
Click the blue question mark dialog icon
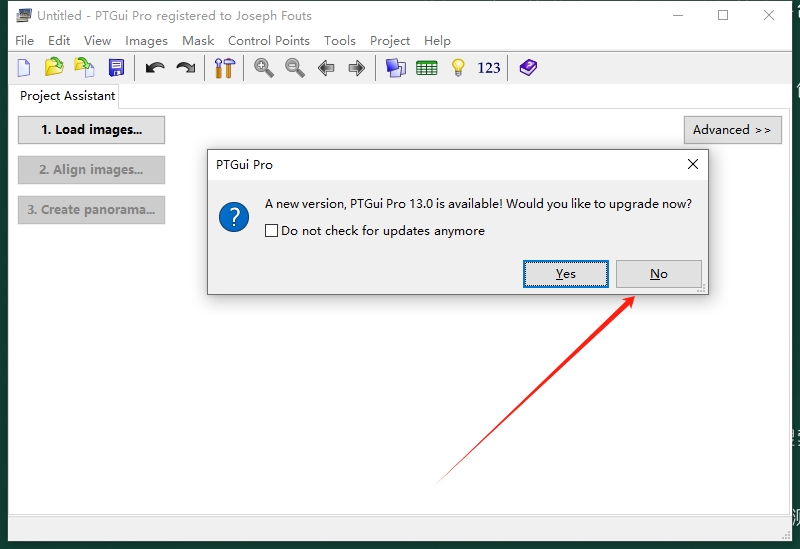234,217
